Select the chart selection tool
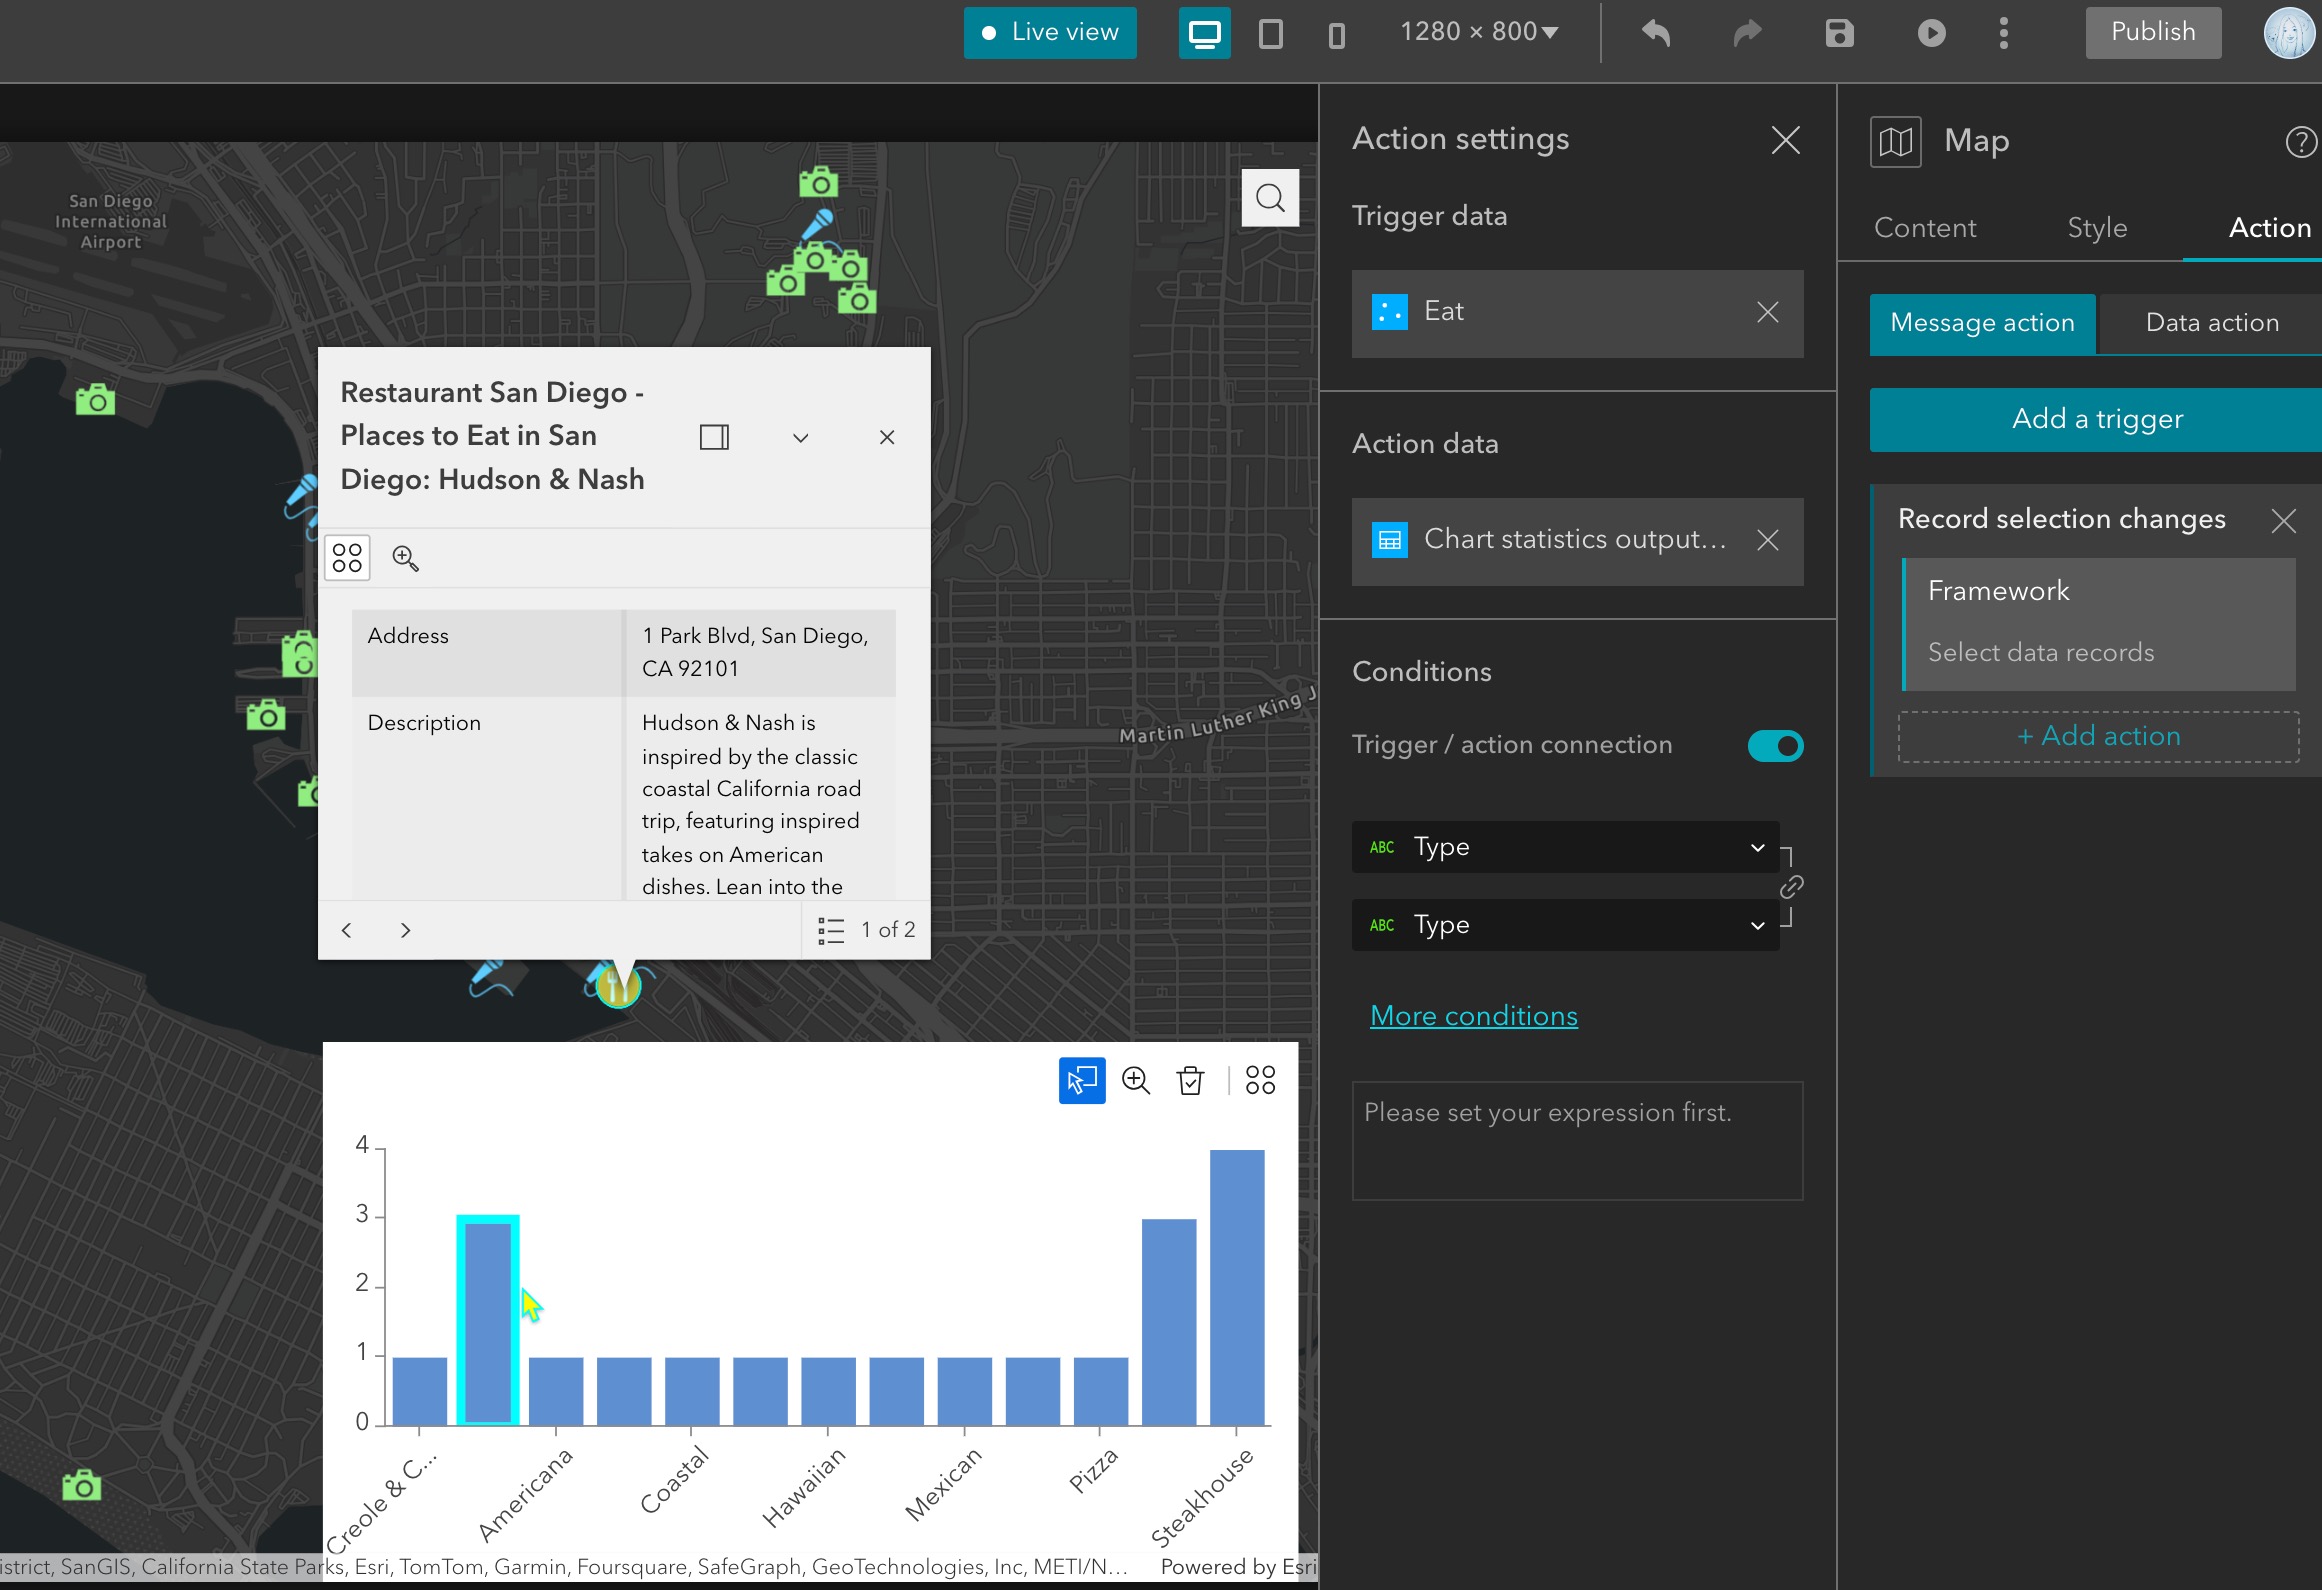2322x1590 pixels. point(1081,1081)
